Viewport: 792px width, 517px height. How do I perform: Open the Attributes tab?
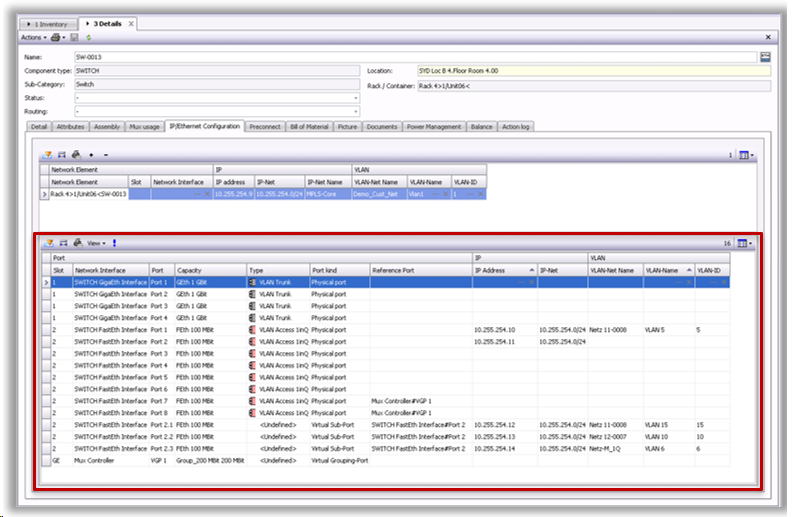tap(71, 127)
